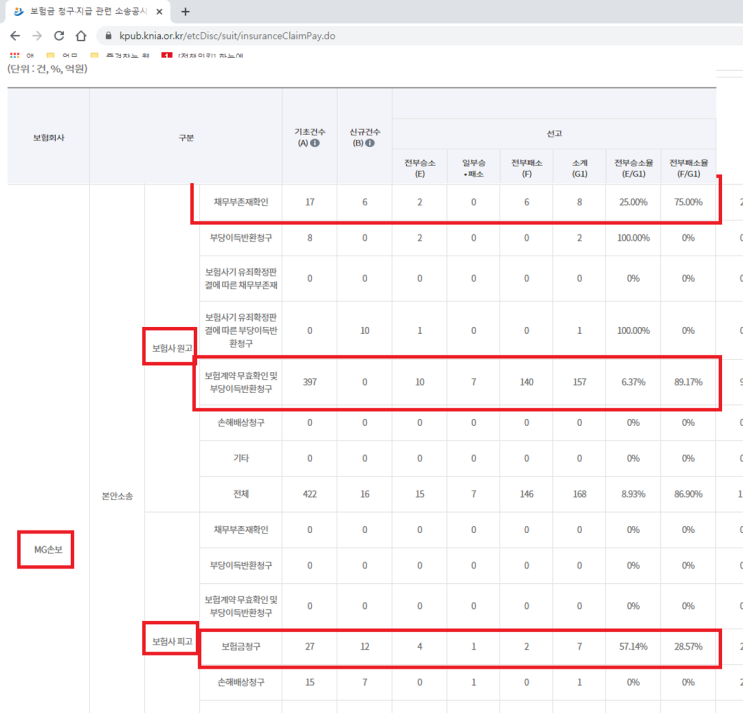Close the 보험금 청구·지급 관련 소송공시 tab

[160, 12]
